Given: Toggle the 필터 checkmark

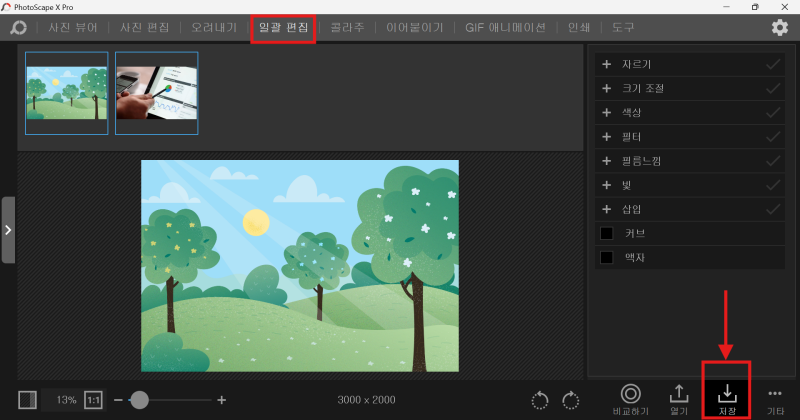Looking at the screenshot, I should [773, 137].
